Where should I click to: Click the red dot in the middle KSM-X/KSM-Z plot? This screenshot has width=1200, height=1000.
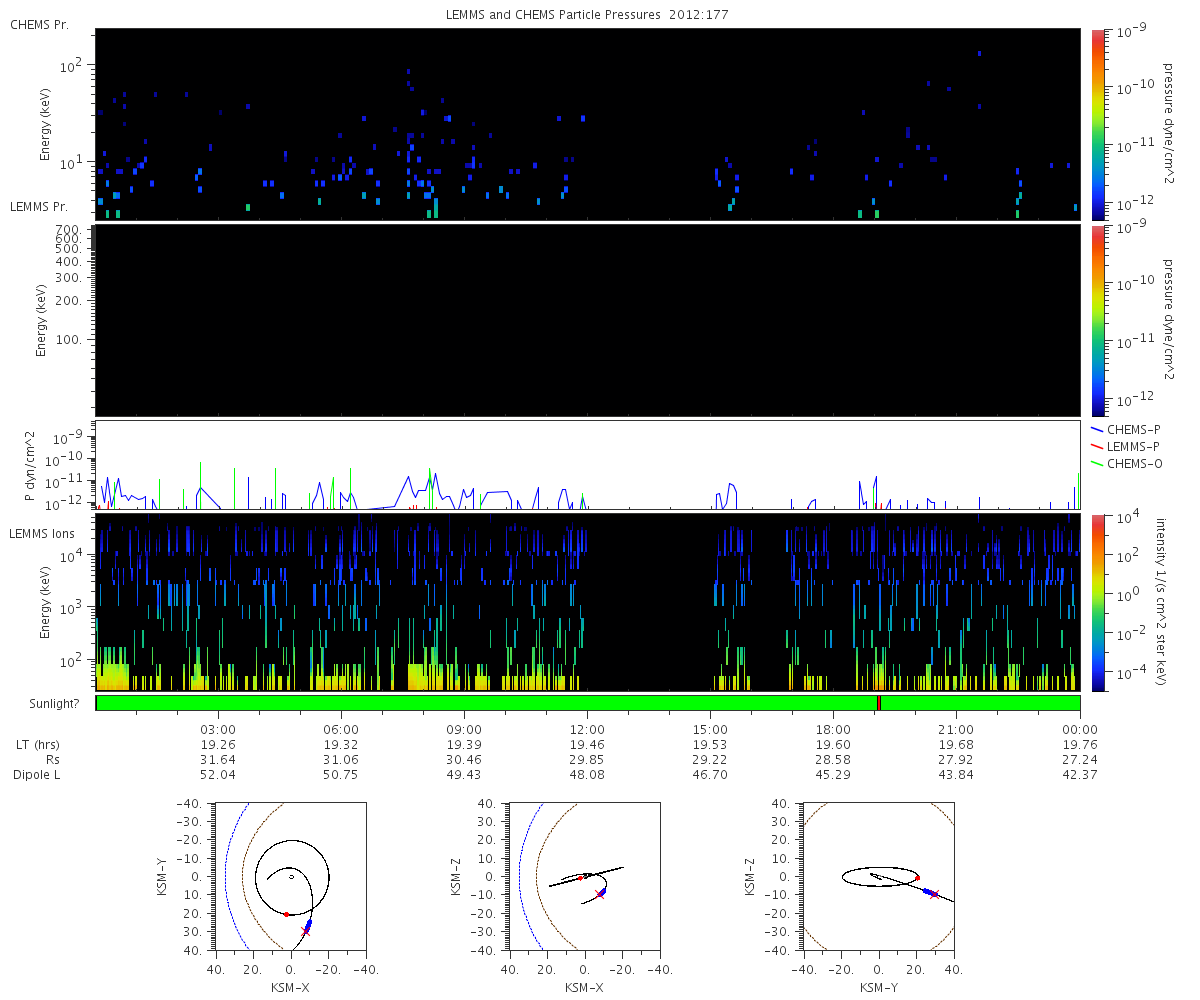pyautogui.click(x=580, y=878)
